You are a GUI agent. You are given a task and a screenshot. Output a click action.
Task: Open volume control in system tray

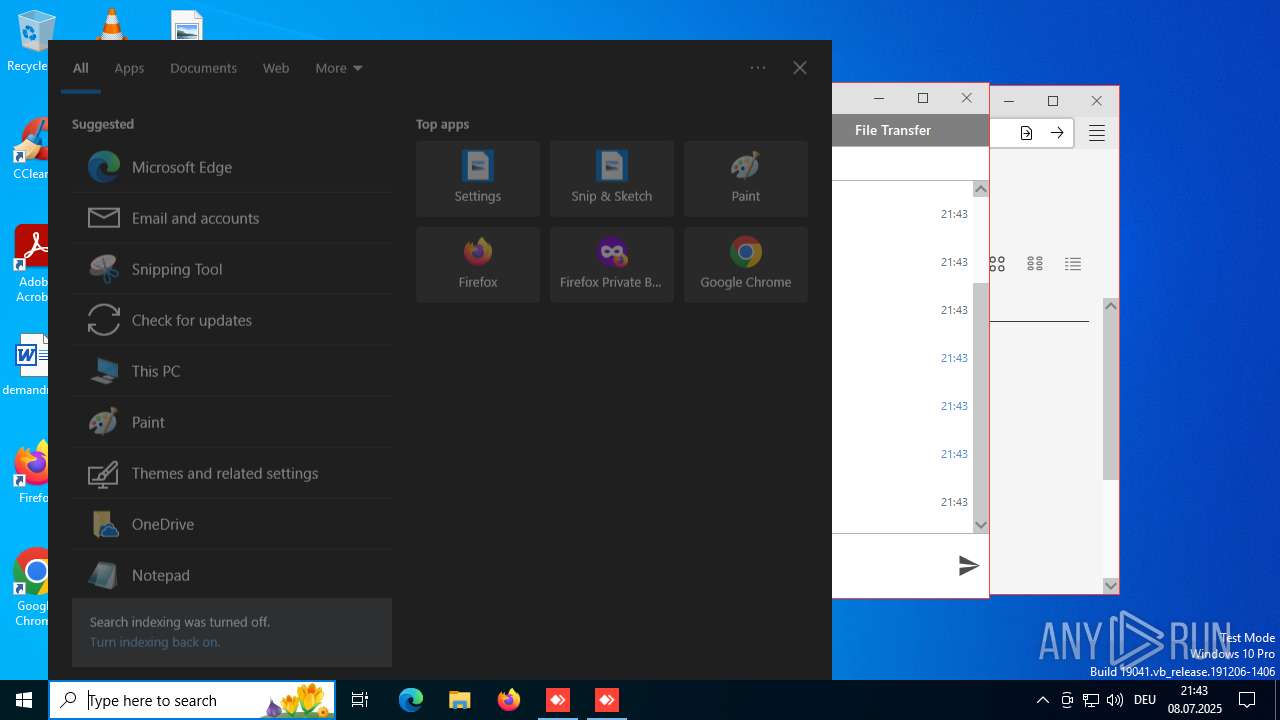click(x=1115, y=700)
